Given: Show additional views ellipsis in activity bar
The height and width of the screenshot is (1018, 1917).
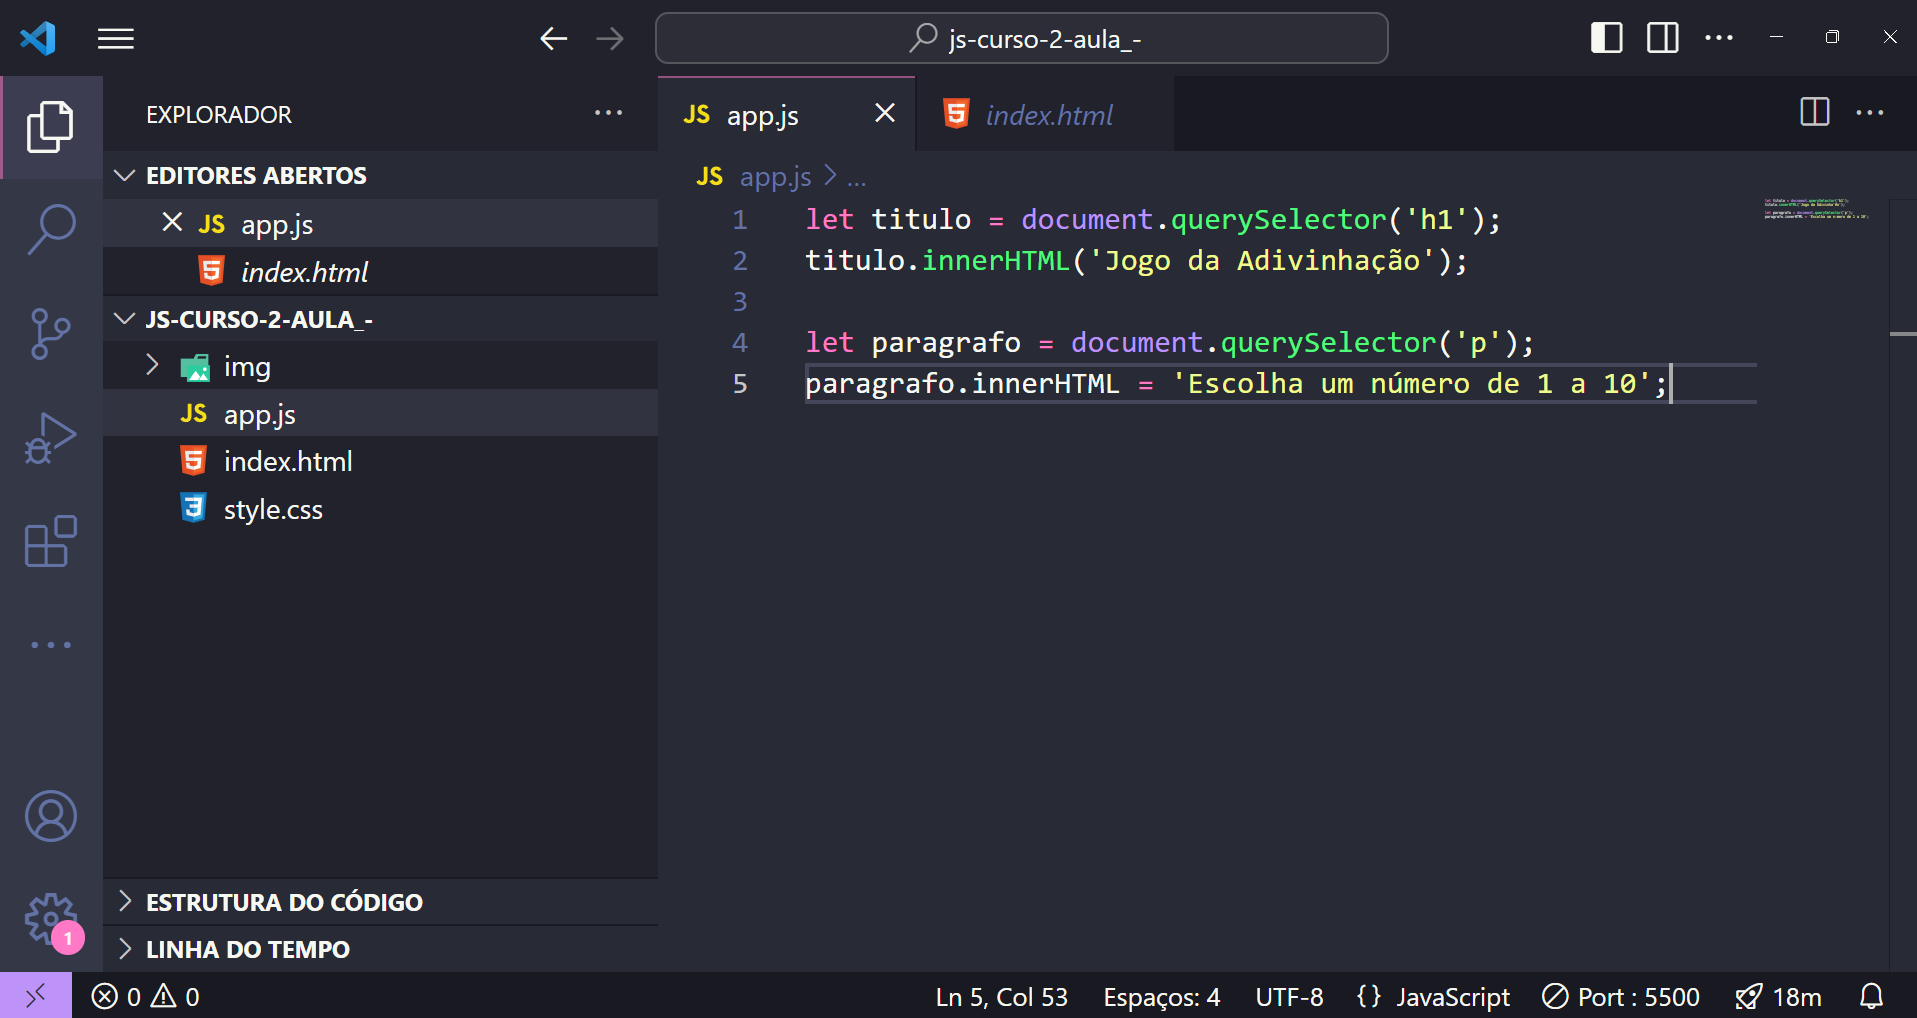Looking at the screenshot, I should coord(50,645).
